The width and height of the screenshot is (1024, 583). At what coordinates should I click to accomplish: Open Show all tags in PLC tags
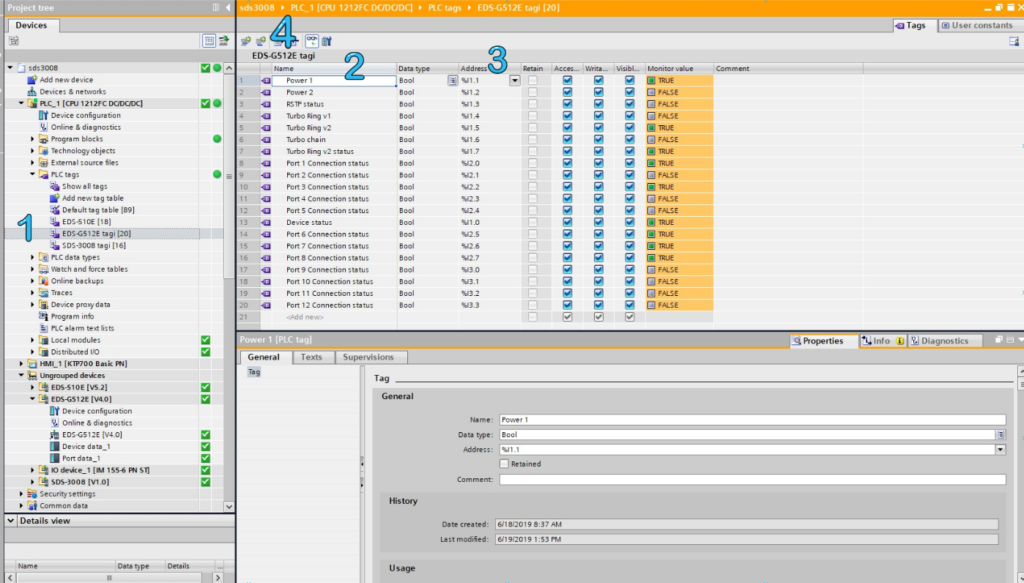click(x=85, y=186)
